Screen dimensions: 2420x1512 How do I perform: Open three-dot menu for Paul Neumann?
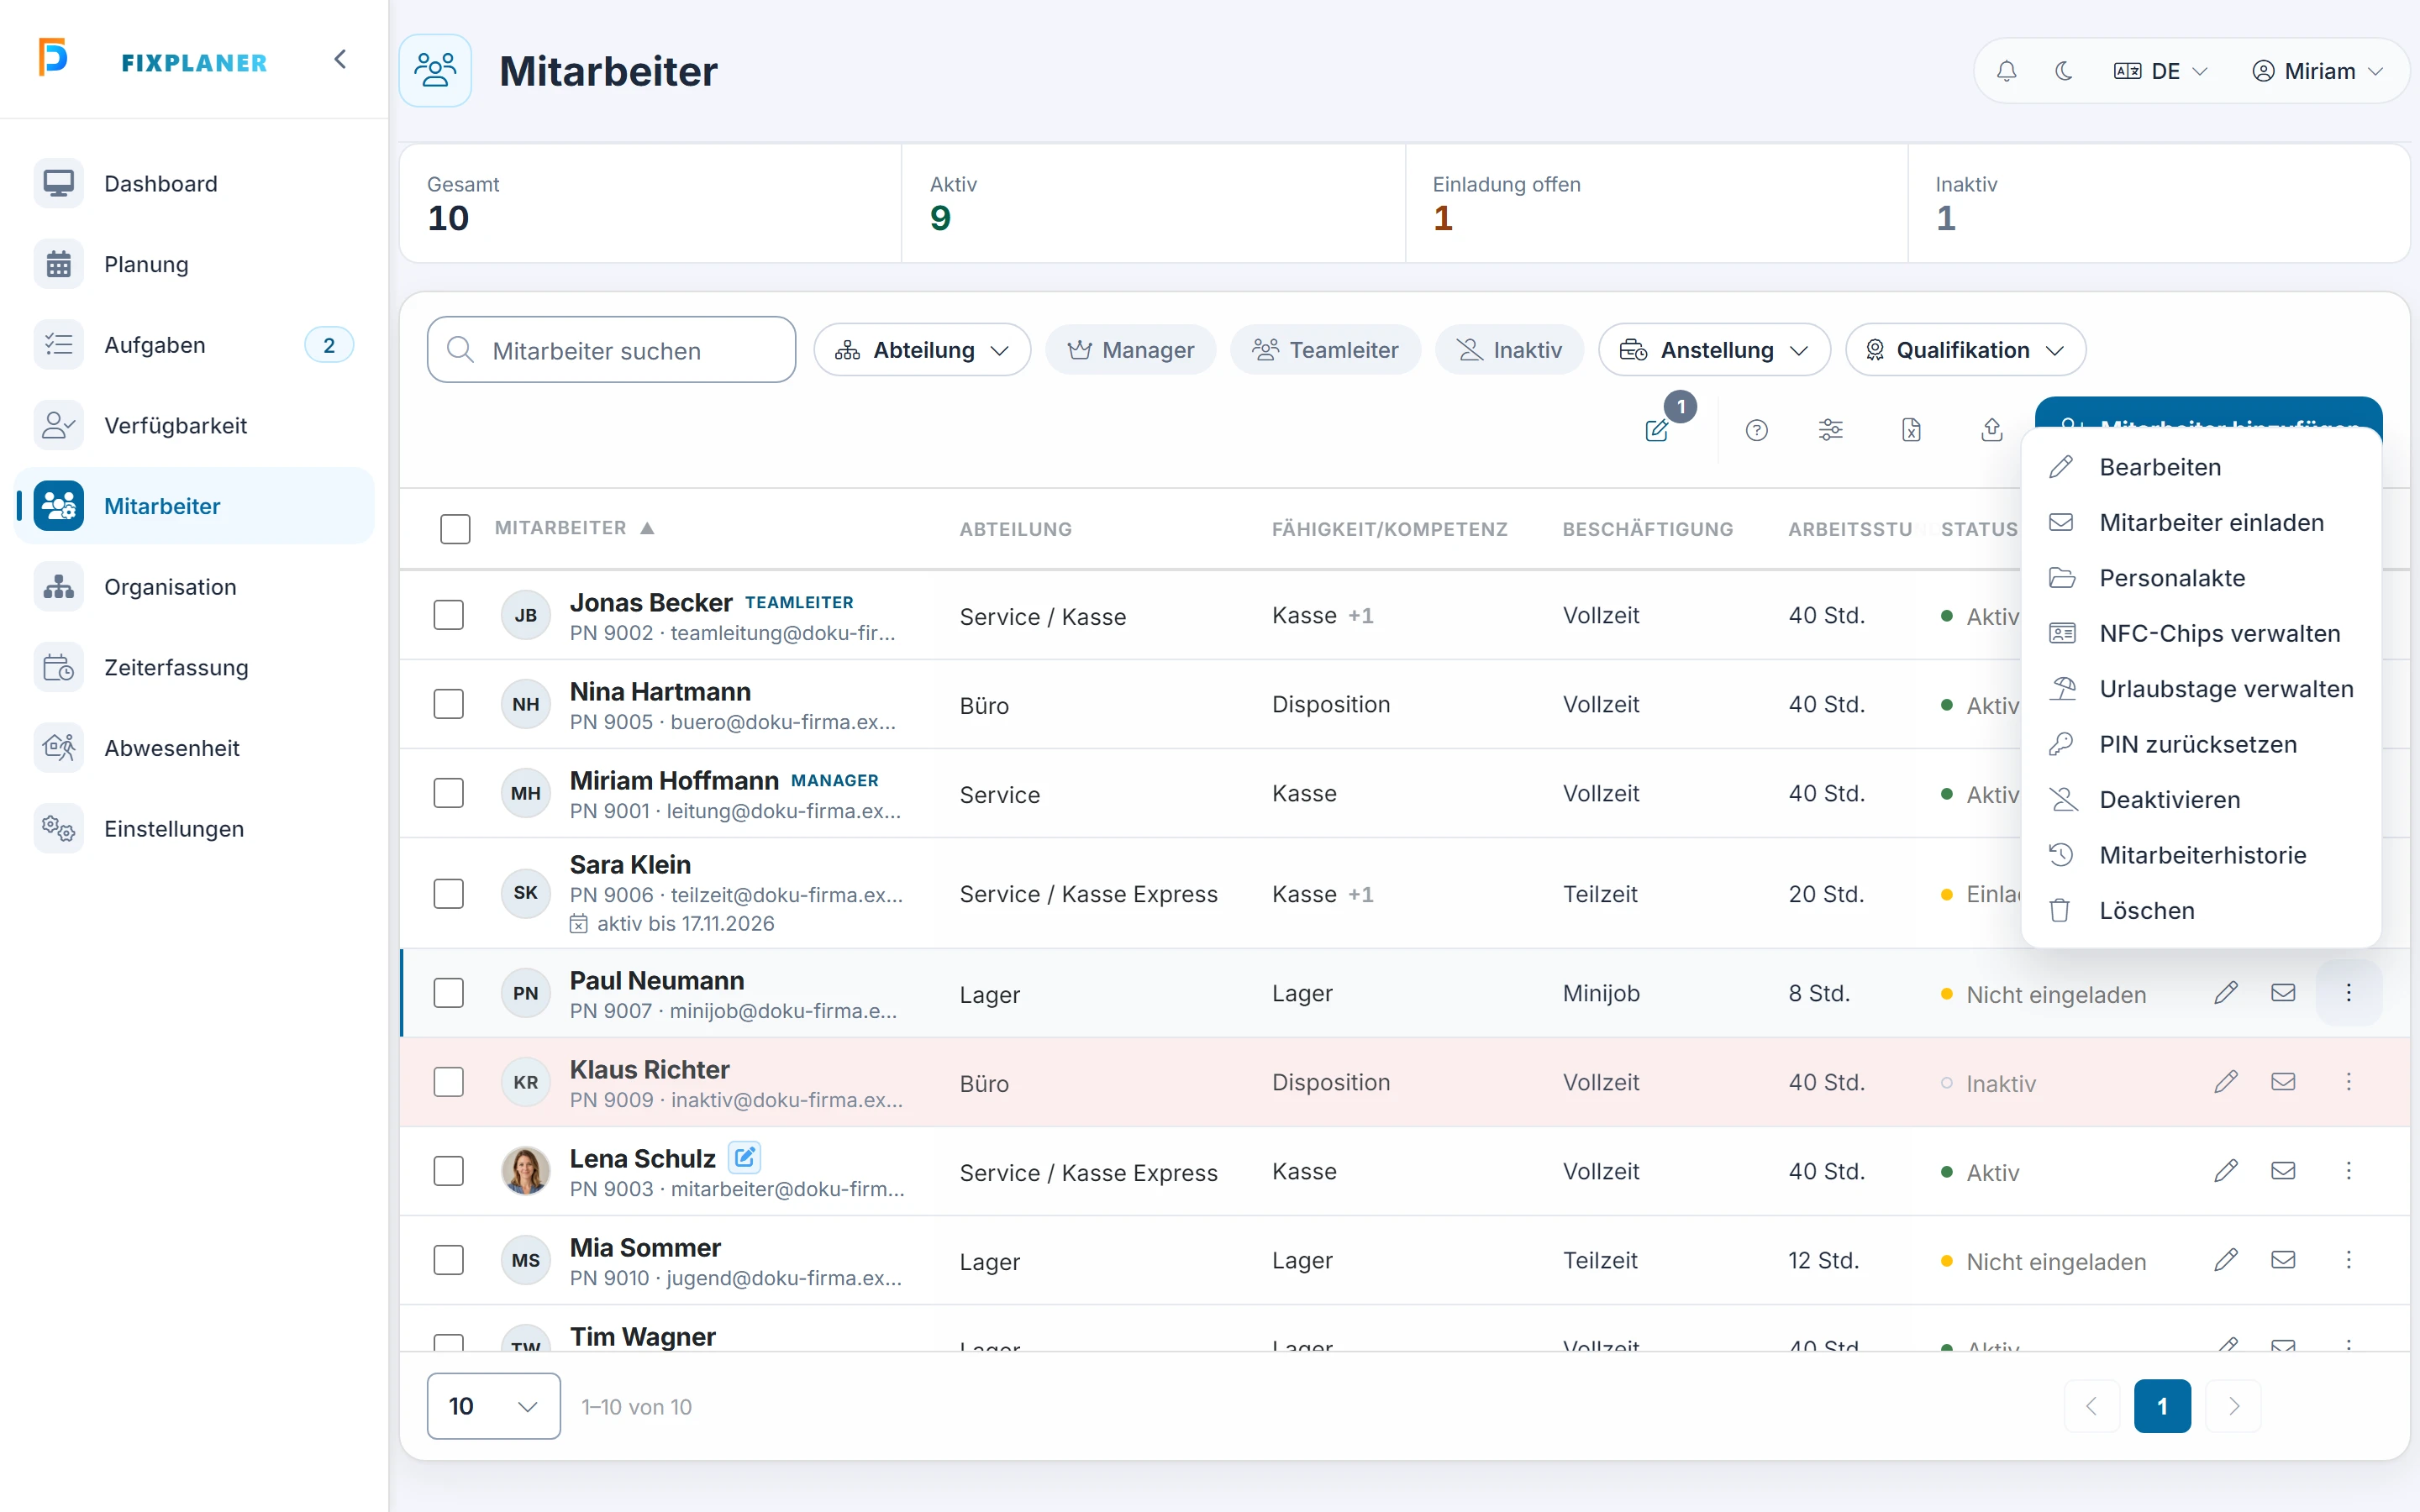2348,993
